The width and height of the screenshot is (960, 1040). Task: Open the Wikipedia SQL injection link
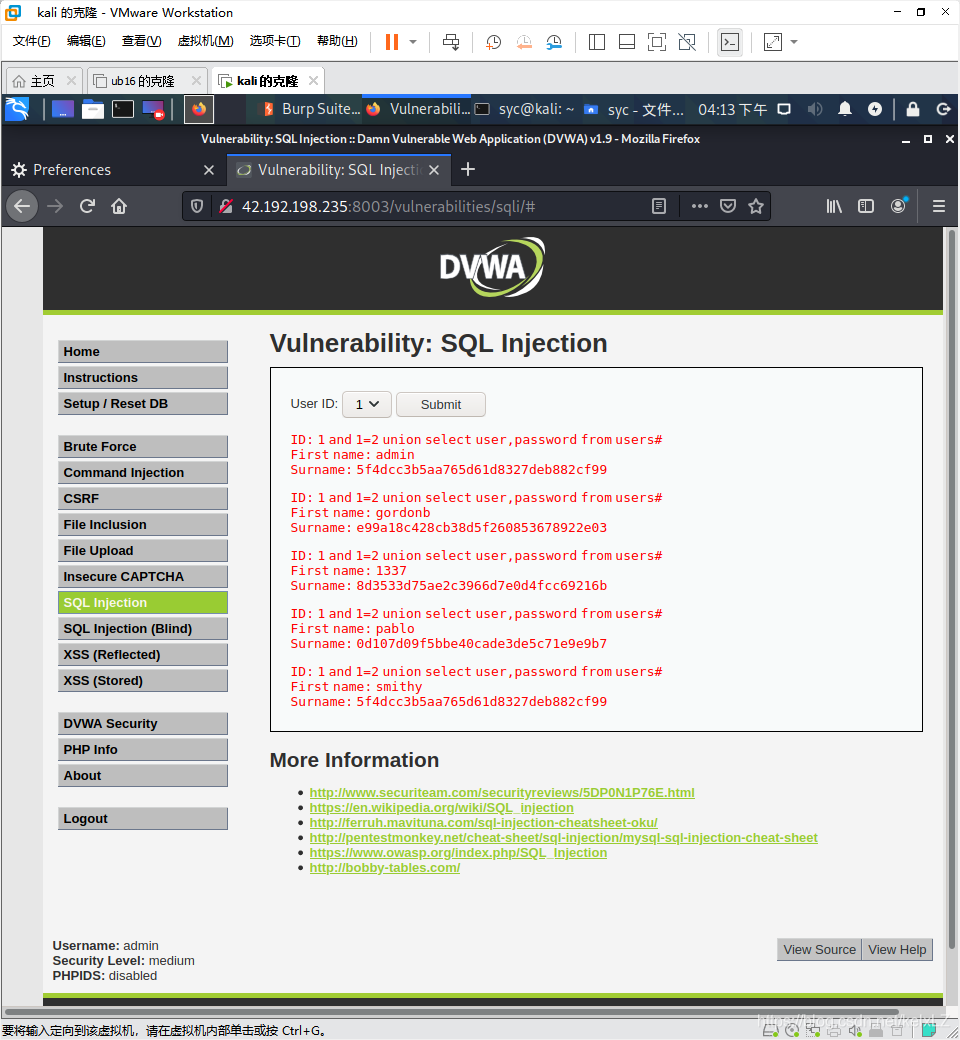[441, 807]
